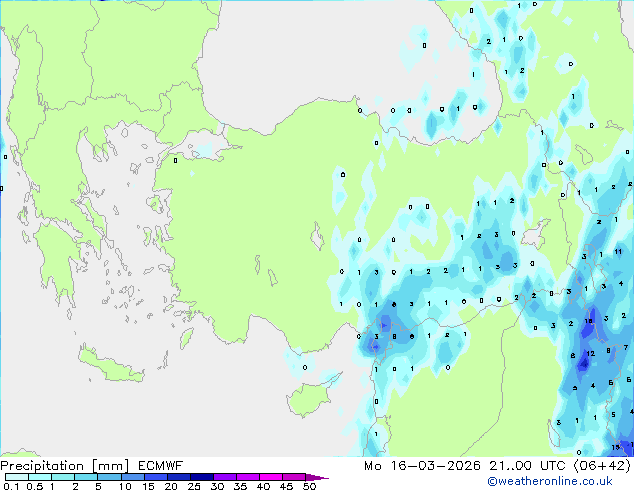Viewport: 634px width, 490px height.
Task: Click the map value '11' on the right edge
Action: coord(618,251)
